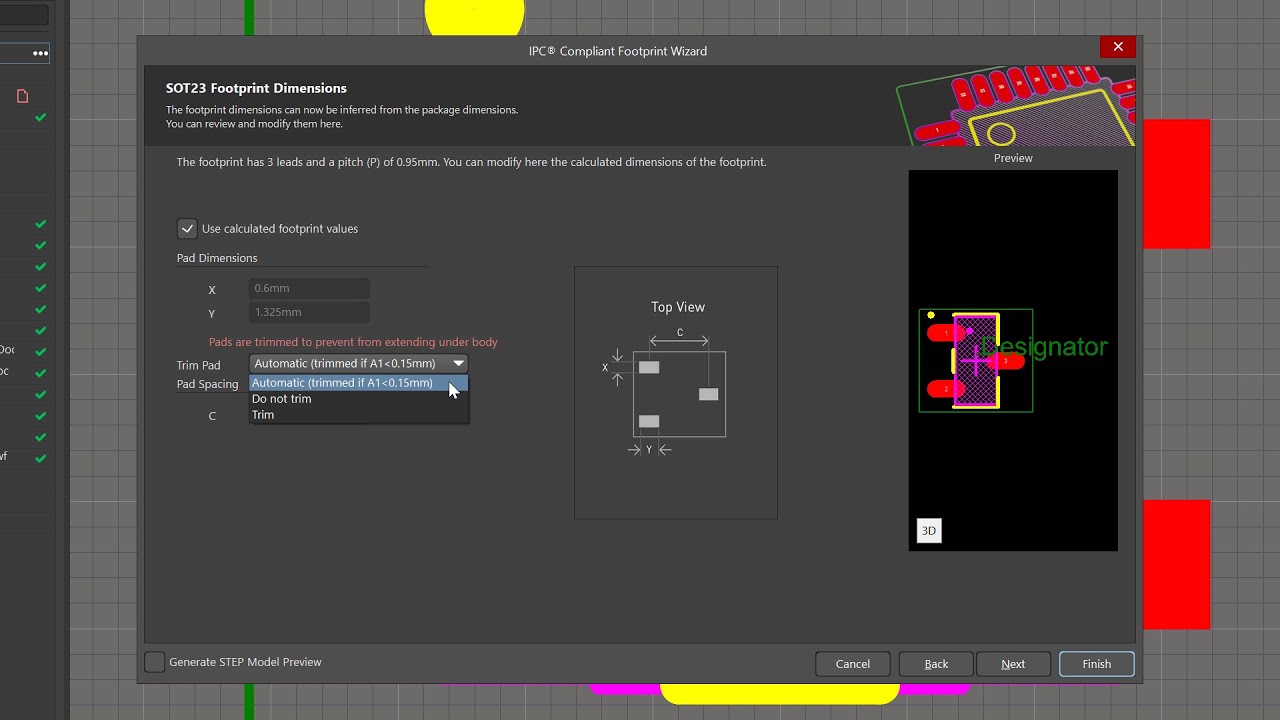Enable Generate STEP Model Preview checkbox
Image resolution: width=1280 pixels, height=720 pixels.
click(x=155, y=662)
